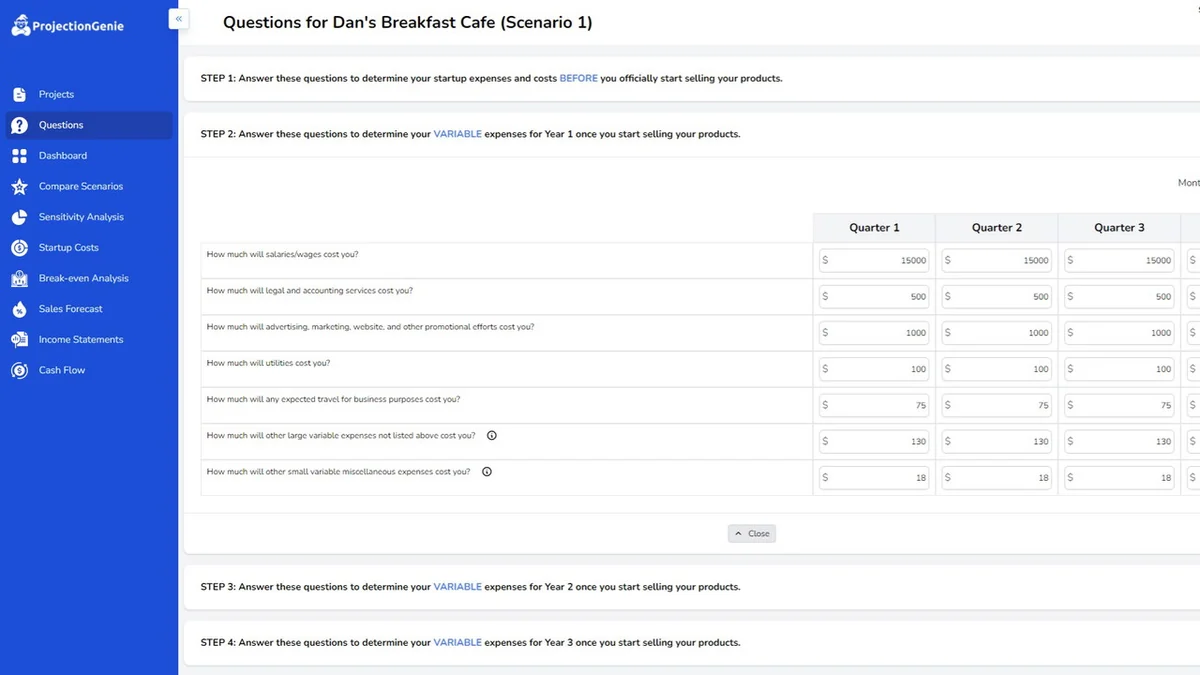Image resolution: width=1200 pixels, height=675 pixels.
Task: Click the ProjectionGenie logo
Action: (68, 27)
